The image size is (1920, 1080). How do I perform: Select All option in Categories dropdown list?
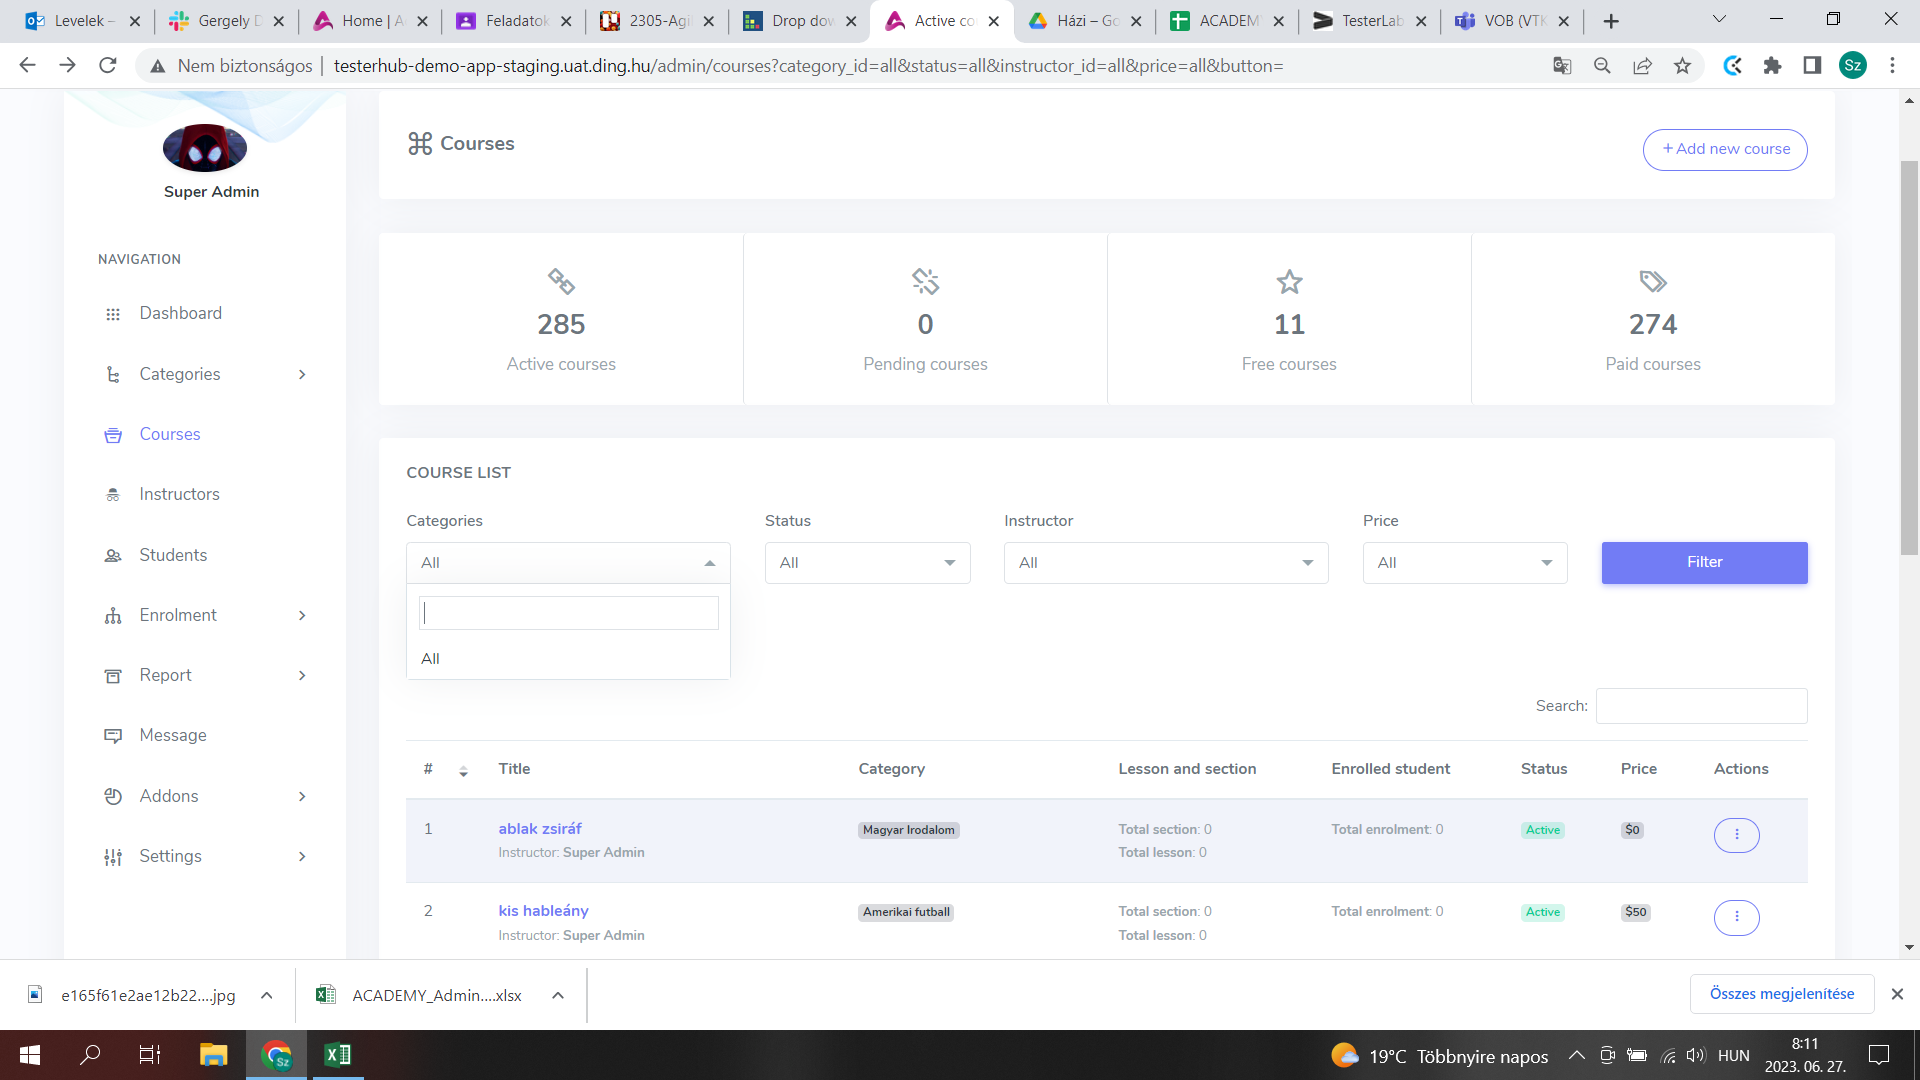tap(431, 659)
